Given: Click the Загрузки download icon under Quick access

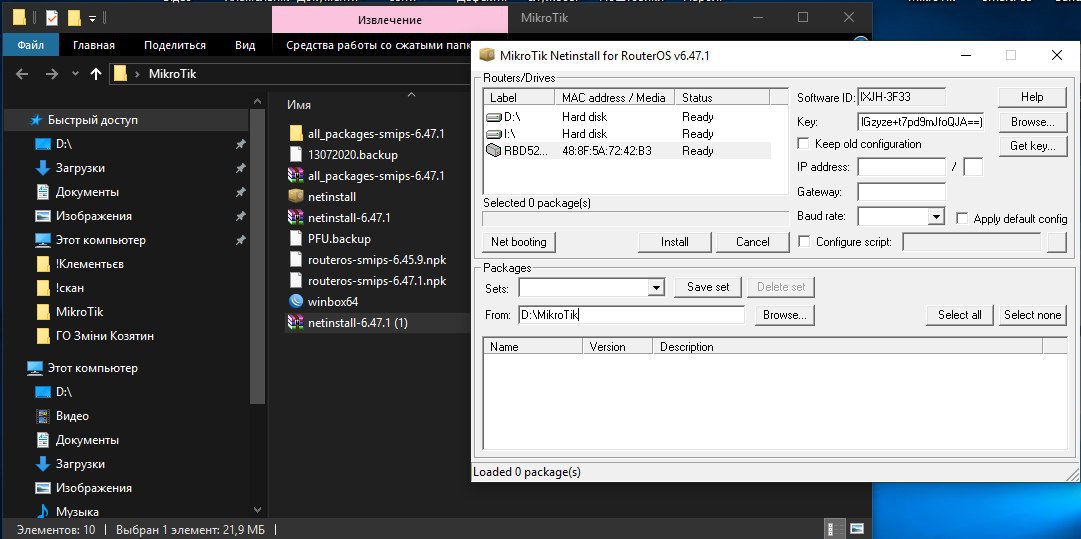Looking at the screenshot, I should tap(43, 167).
